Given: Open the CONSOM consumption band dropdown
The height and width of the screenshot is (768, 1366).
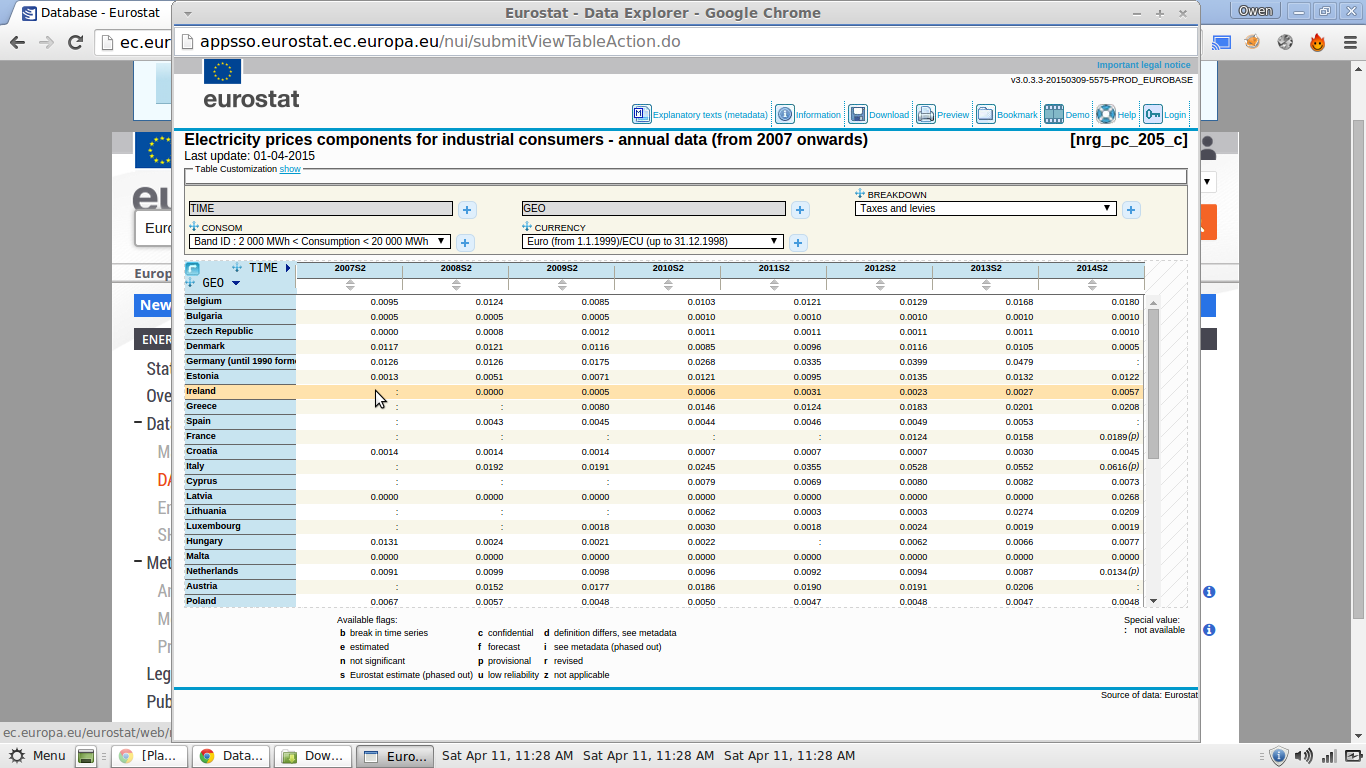Looking at the screenshot, I should 320,241.
